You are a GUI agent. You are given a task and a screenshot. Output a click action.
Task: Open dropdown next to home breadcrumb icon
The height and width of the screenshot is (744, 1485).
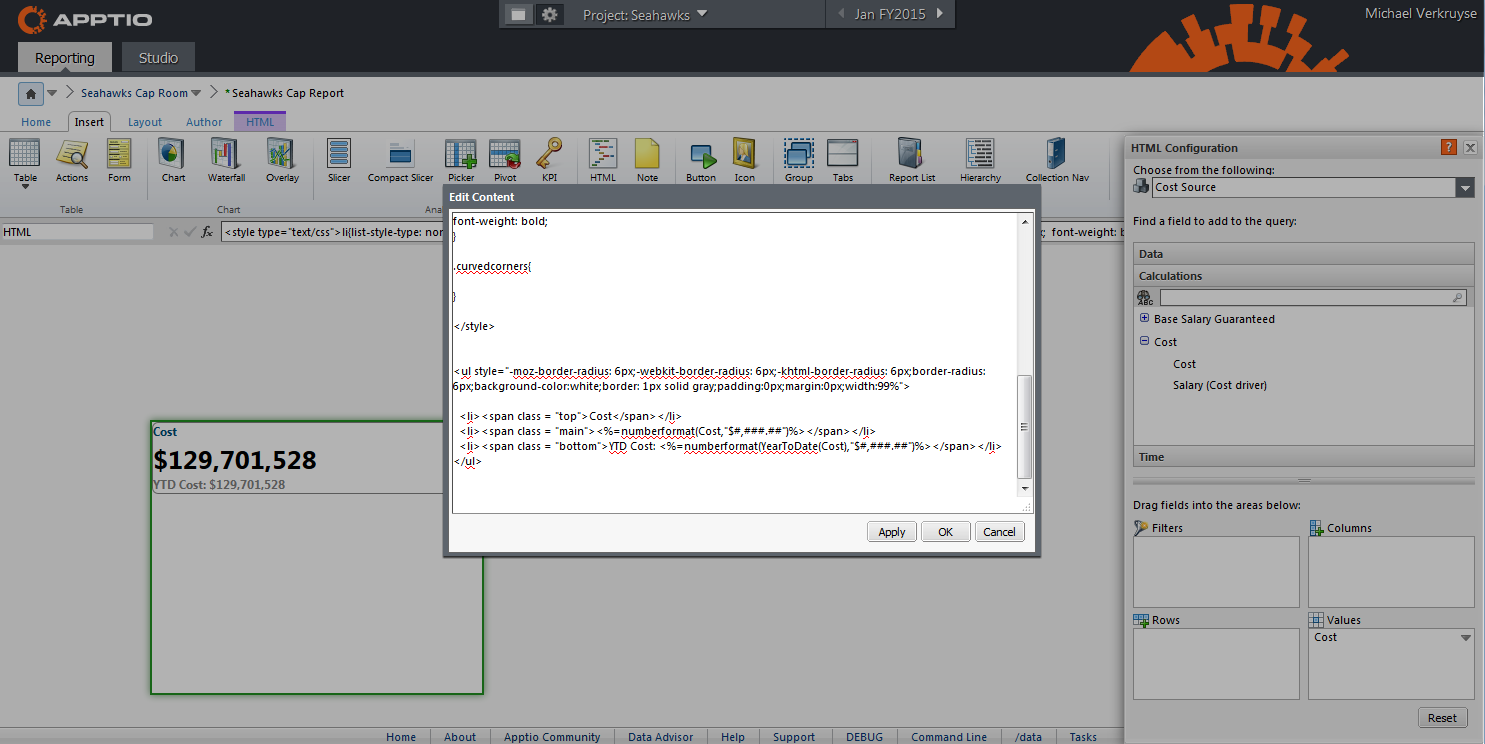pyautogui.click(x=52, y=93)
